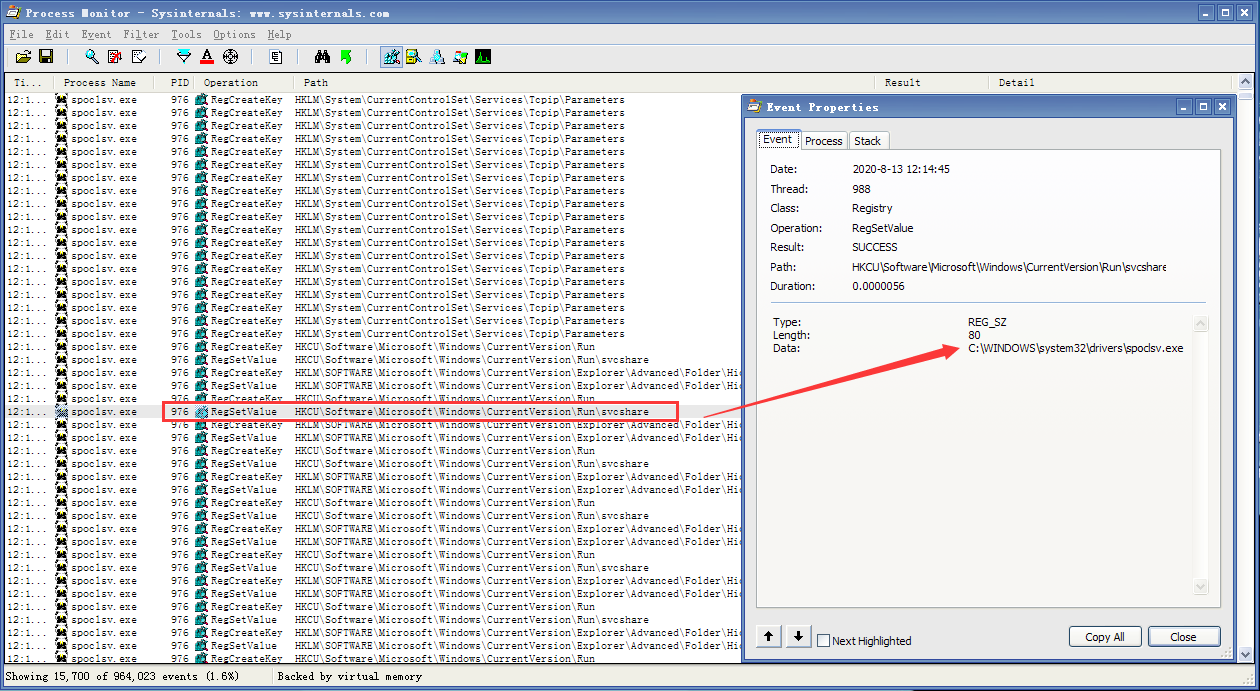Go to previous event with up arrow button
Screen dimensions: 1260x691
coord(769,637)
